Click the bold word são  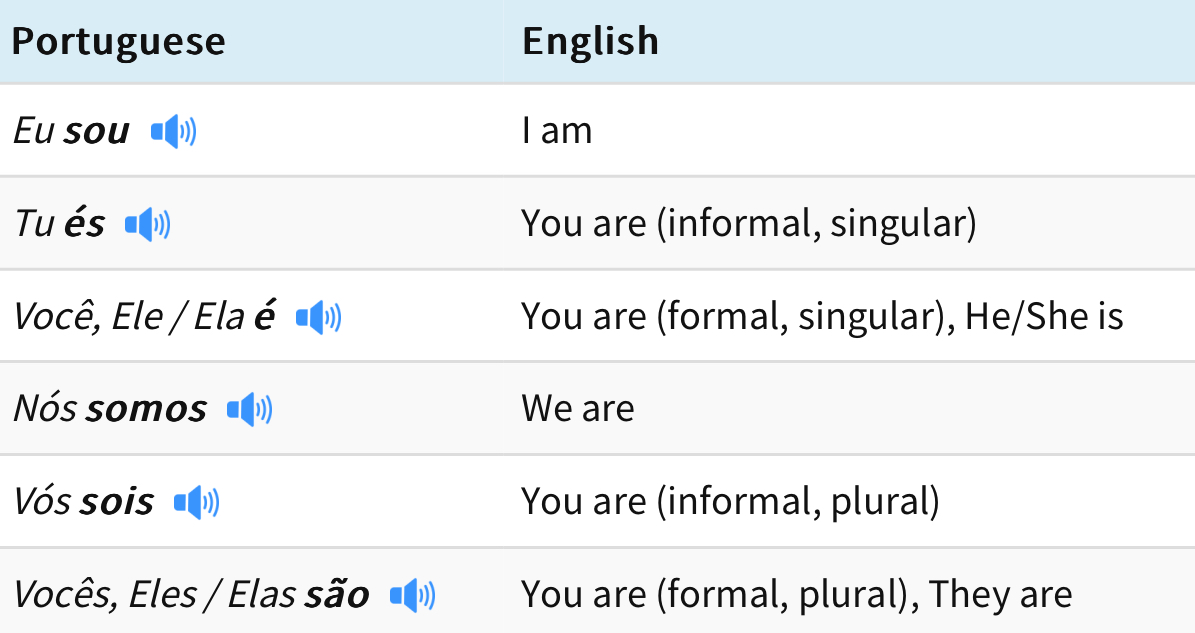pyautogui.click(x=335, y=596)
